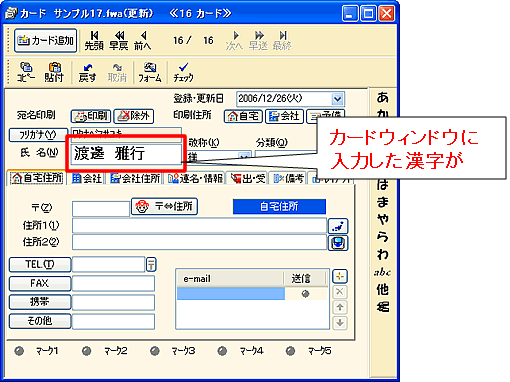Rewind cards with 早戻 icon
This screenshot has height=382, width=510.
119,41
